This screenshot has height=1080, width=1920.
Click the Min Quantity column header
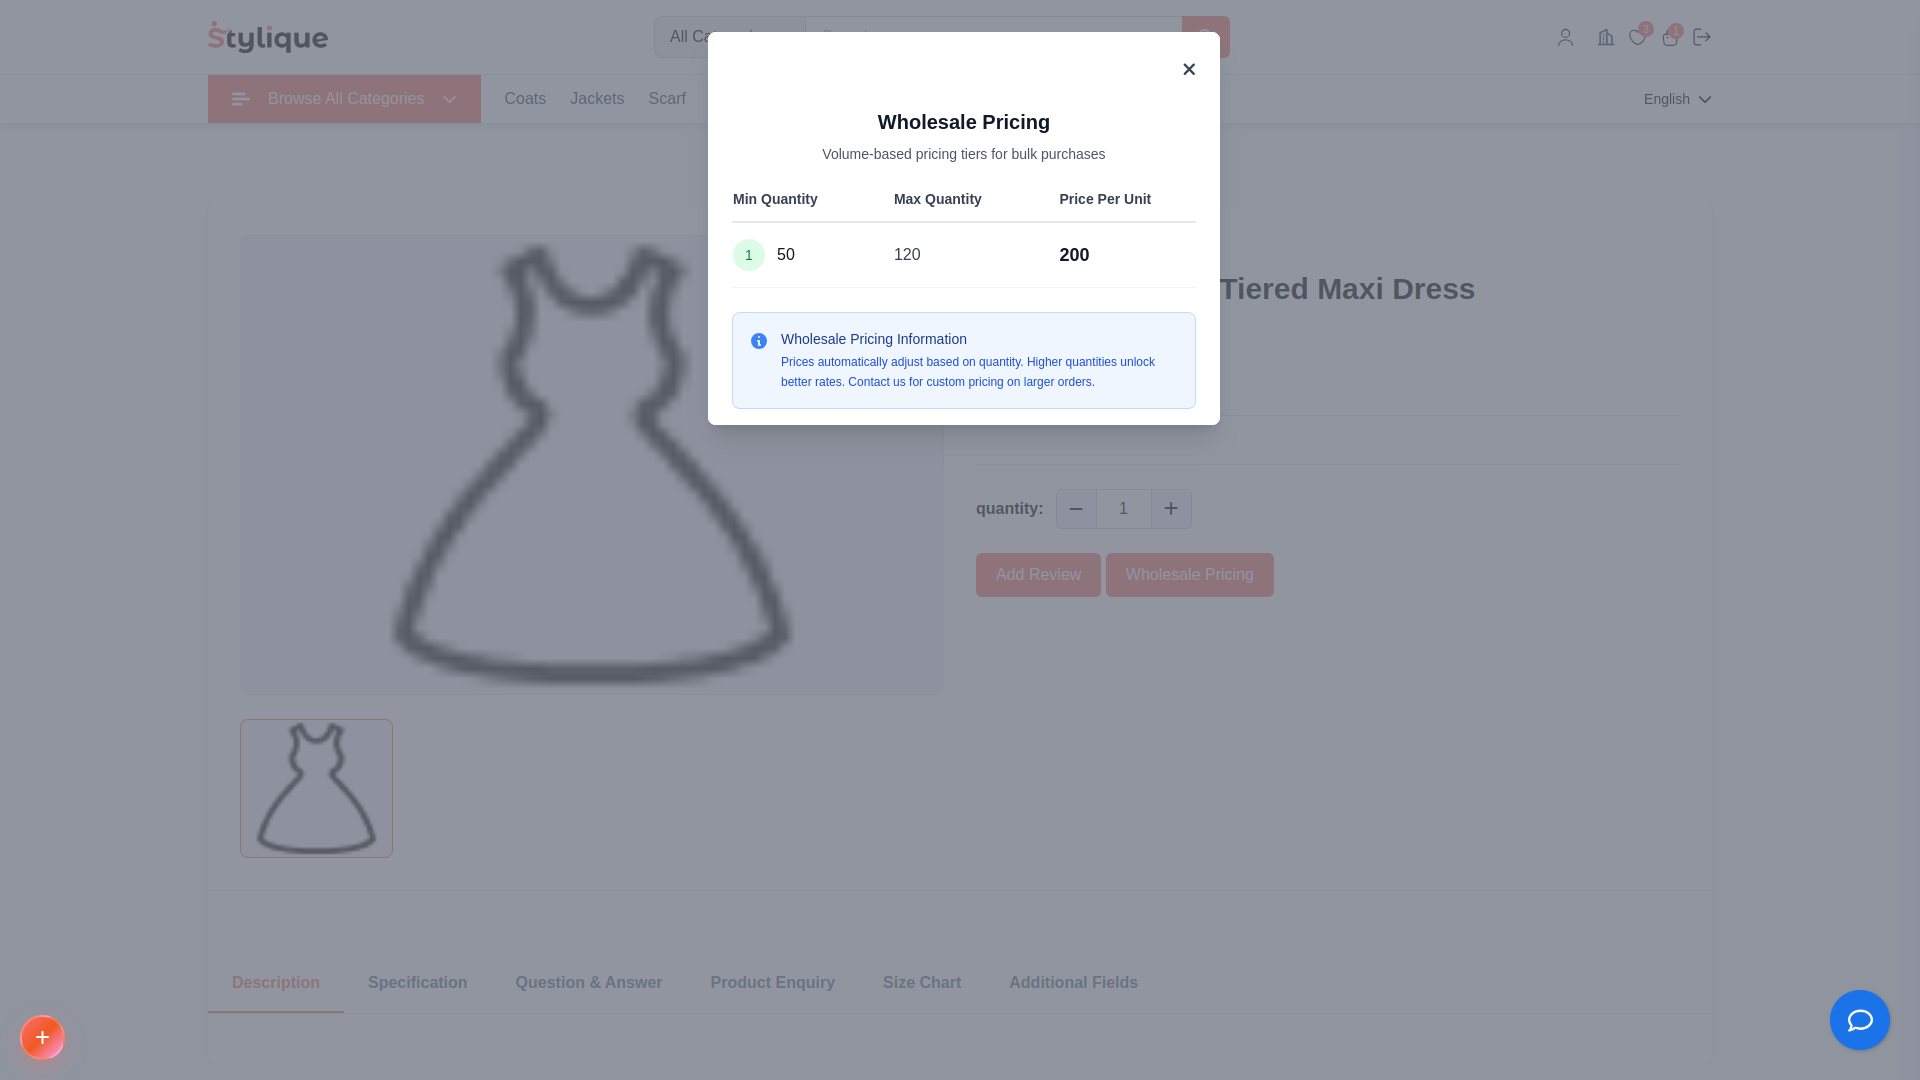pos(775,199)
